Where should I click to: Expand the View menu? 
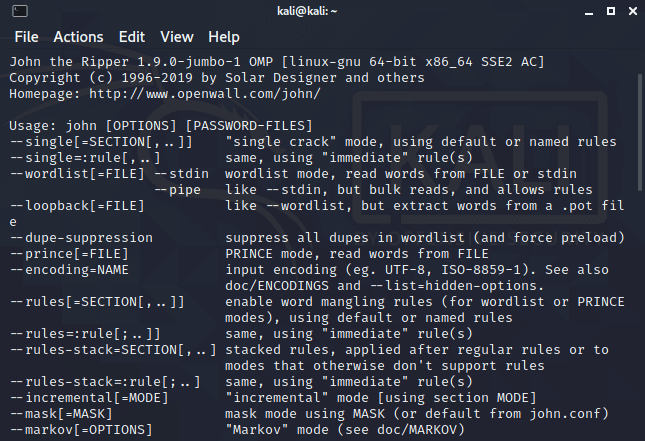177,37
